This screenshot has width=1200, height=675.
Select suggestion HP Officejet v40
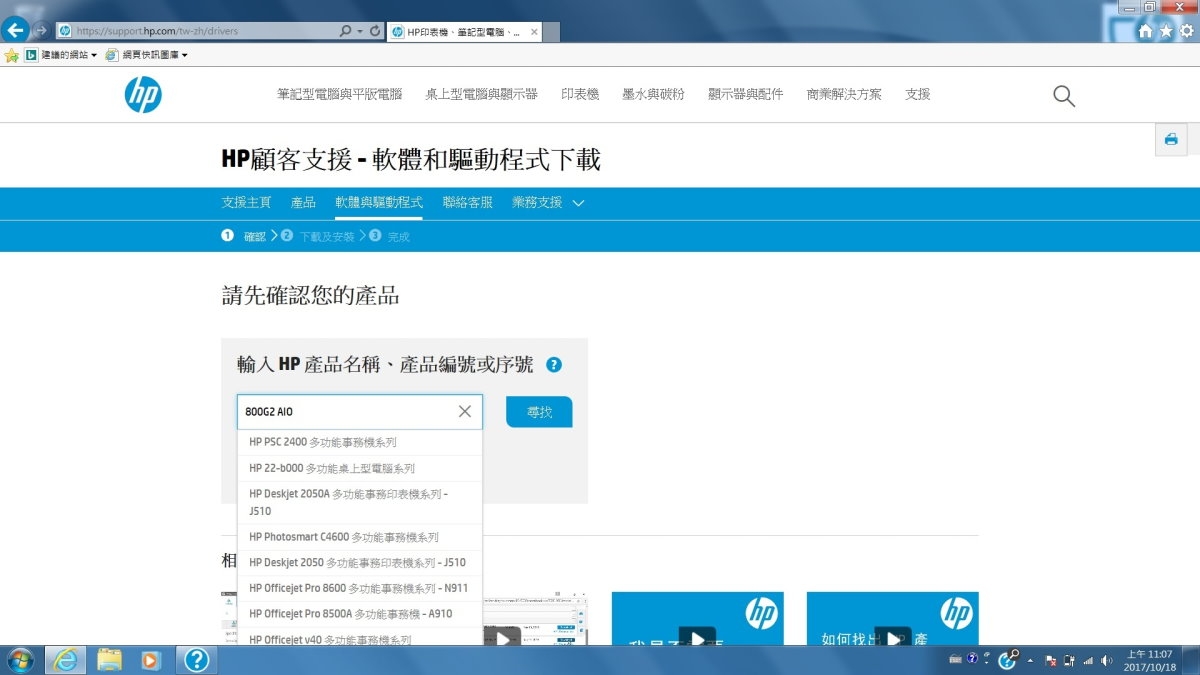360,637
